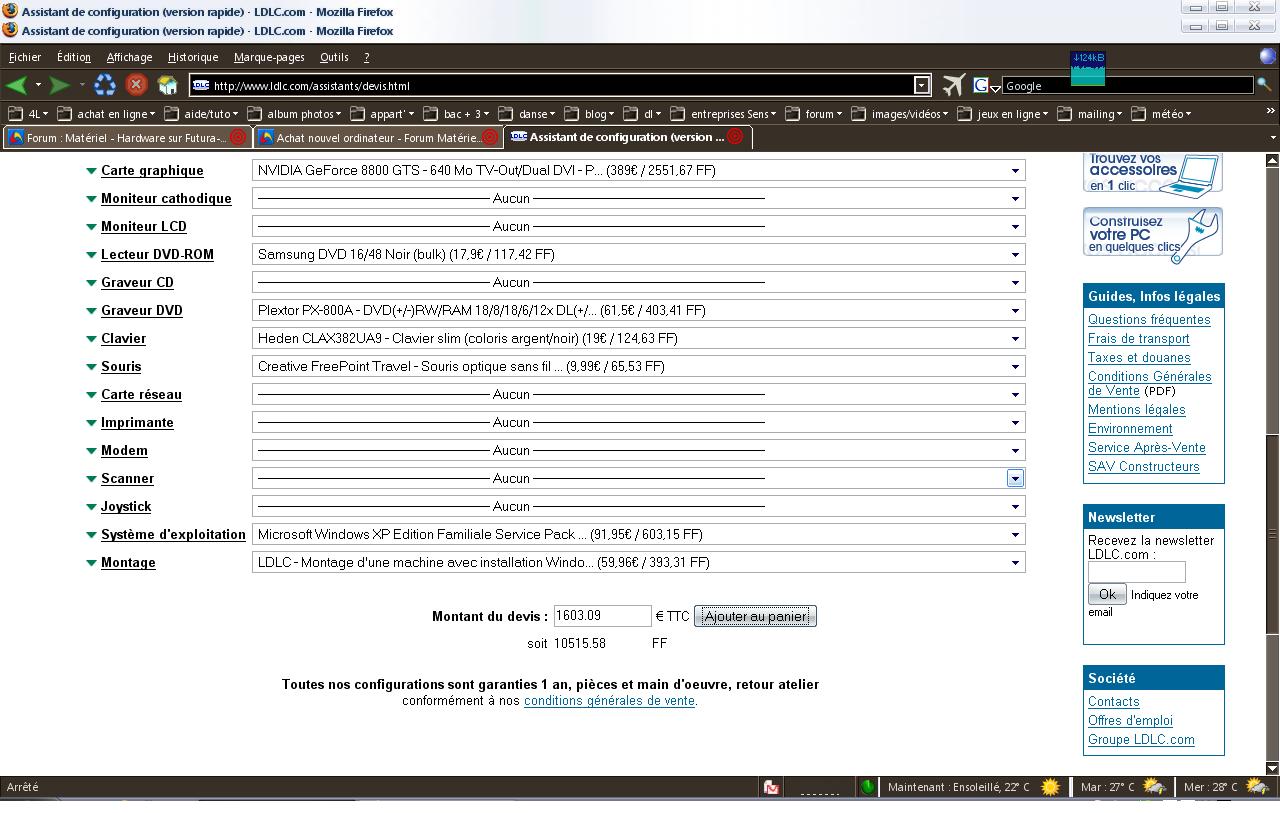
Task: Open the Groupe LDLC.com link
Action: coord(1141,740)
